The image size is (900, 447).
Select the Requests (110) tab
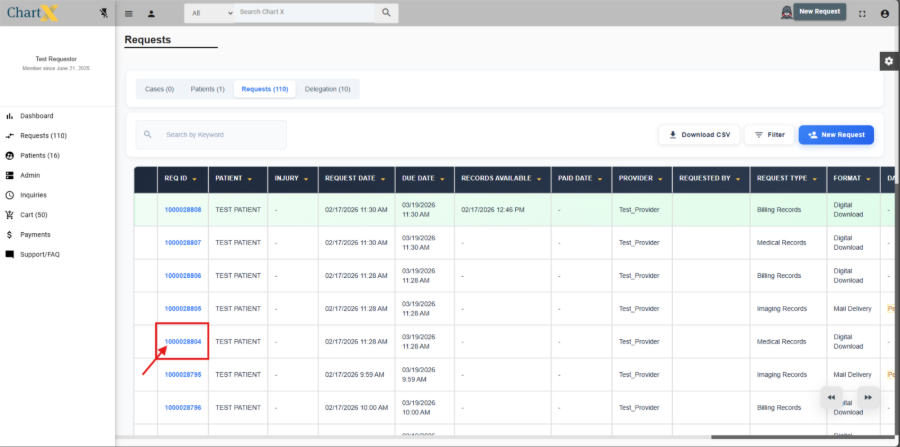point(265,90)
